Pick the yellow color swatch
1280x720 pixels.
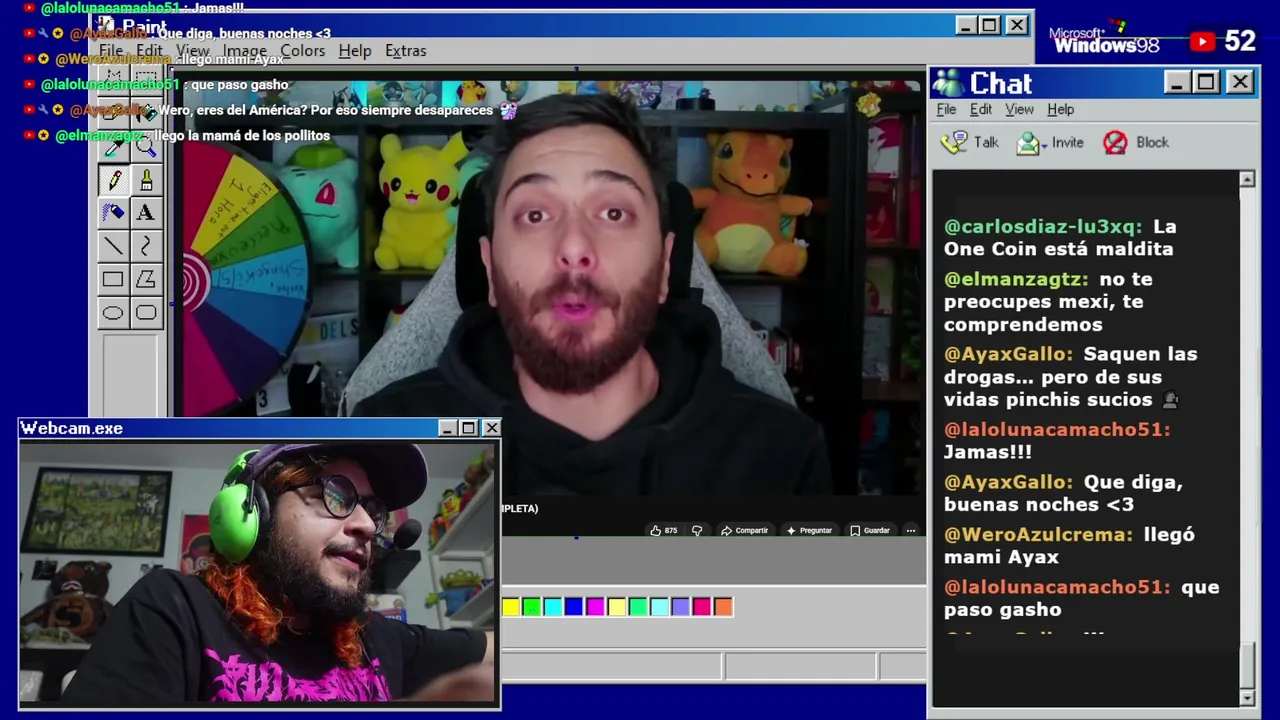(x=511, y=606)
